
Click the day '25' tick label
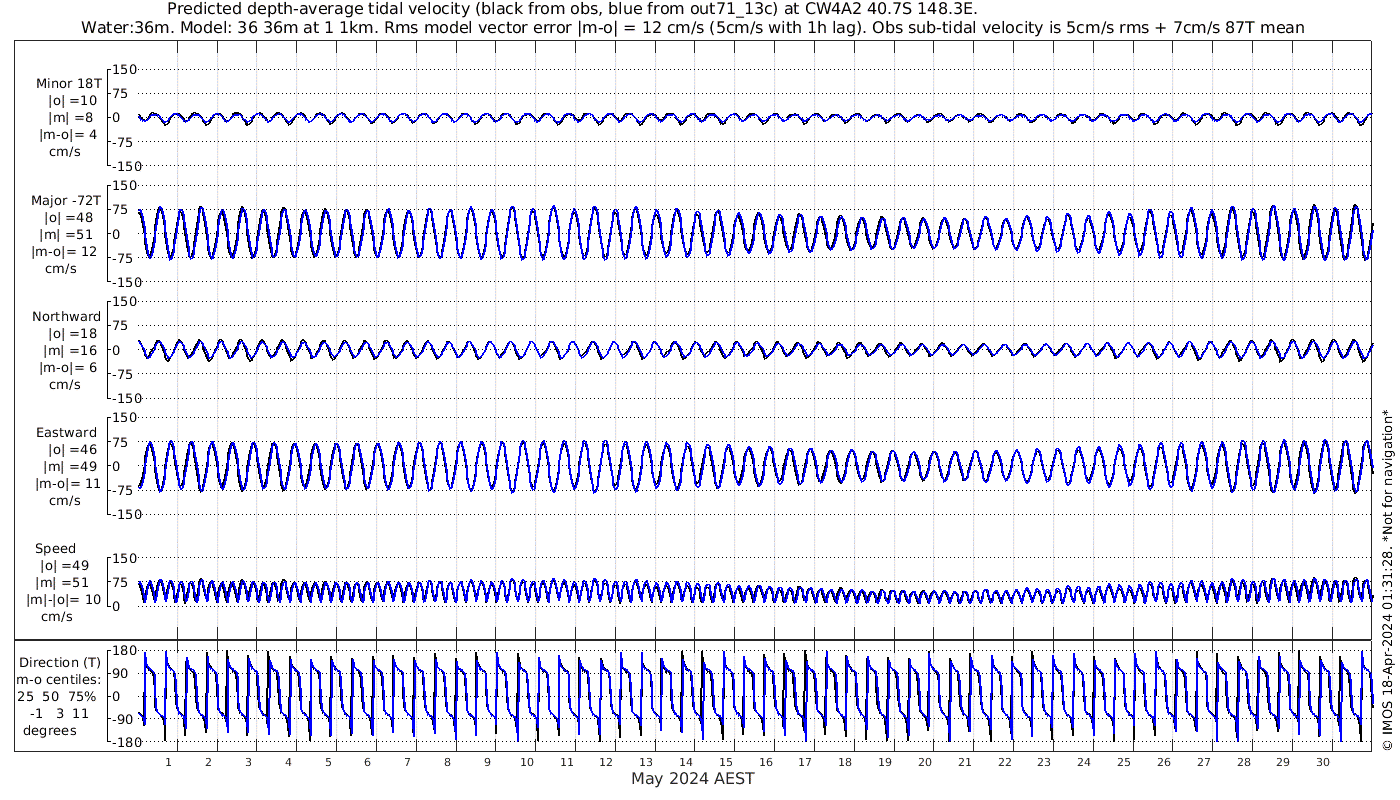tap(1124, 762)
